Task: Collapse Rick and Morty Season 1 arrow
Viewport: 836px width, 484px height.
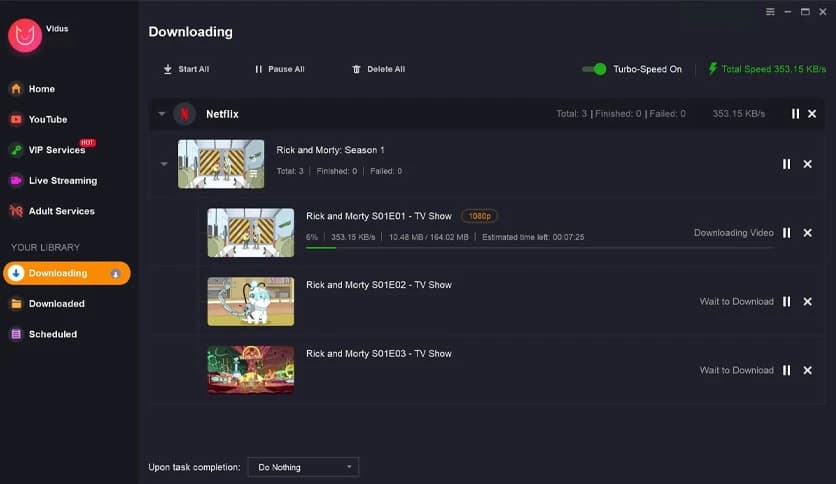Action: coord(164,164)
